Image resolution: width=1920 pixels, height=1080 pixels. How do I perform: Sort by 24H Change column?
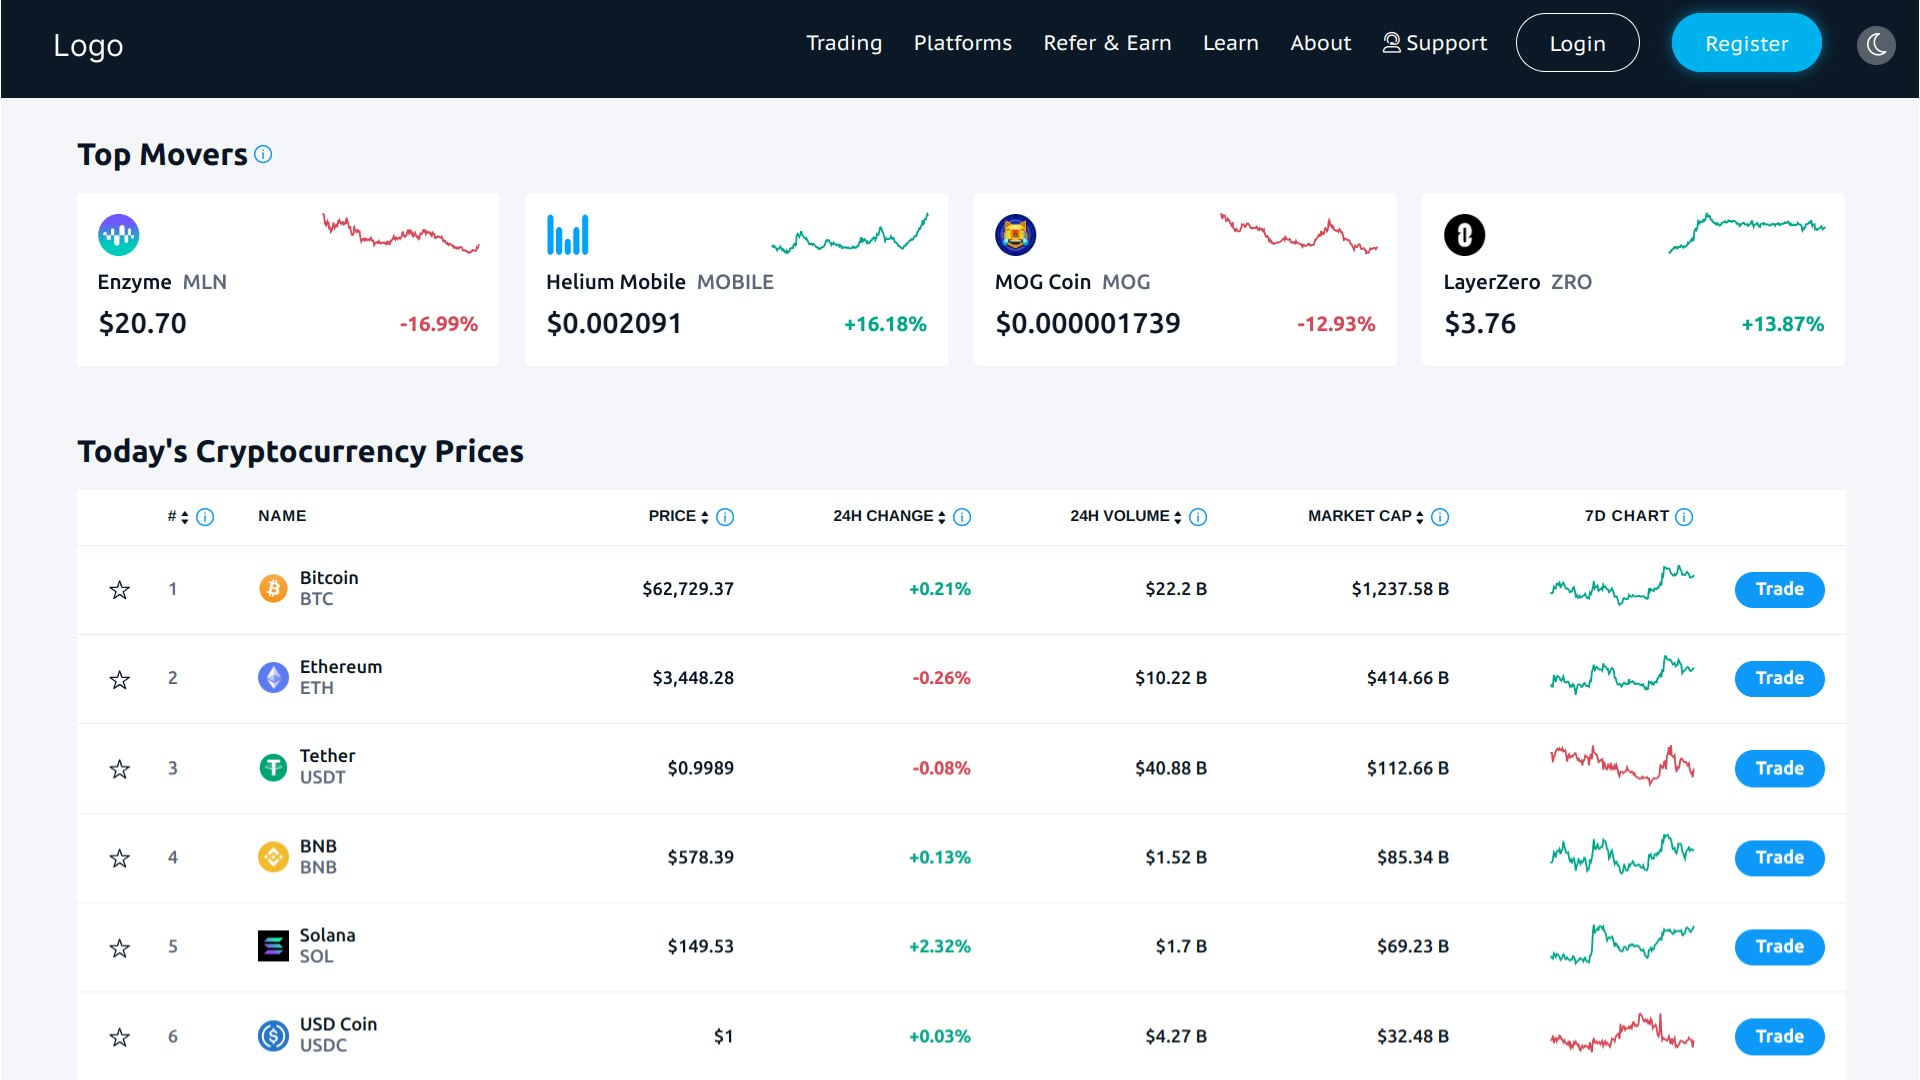(941, 516)
